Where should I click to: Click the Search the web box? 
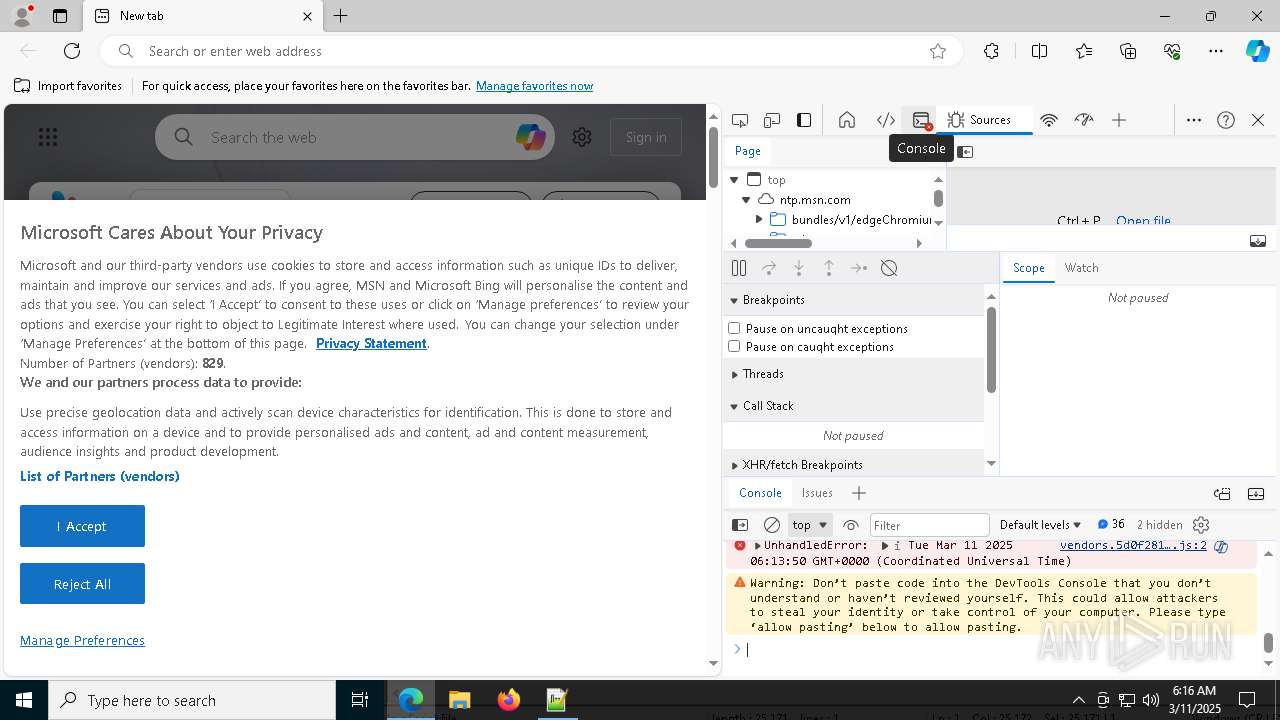(x=355, y=137)
